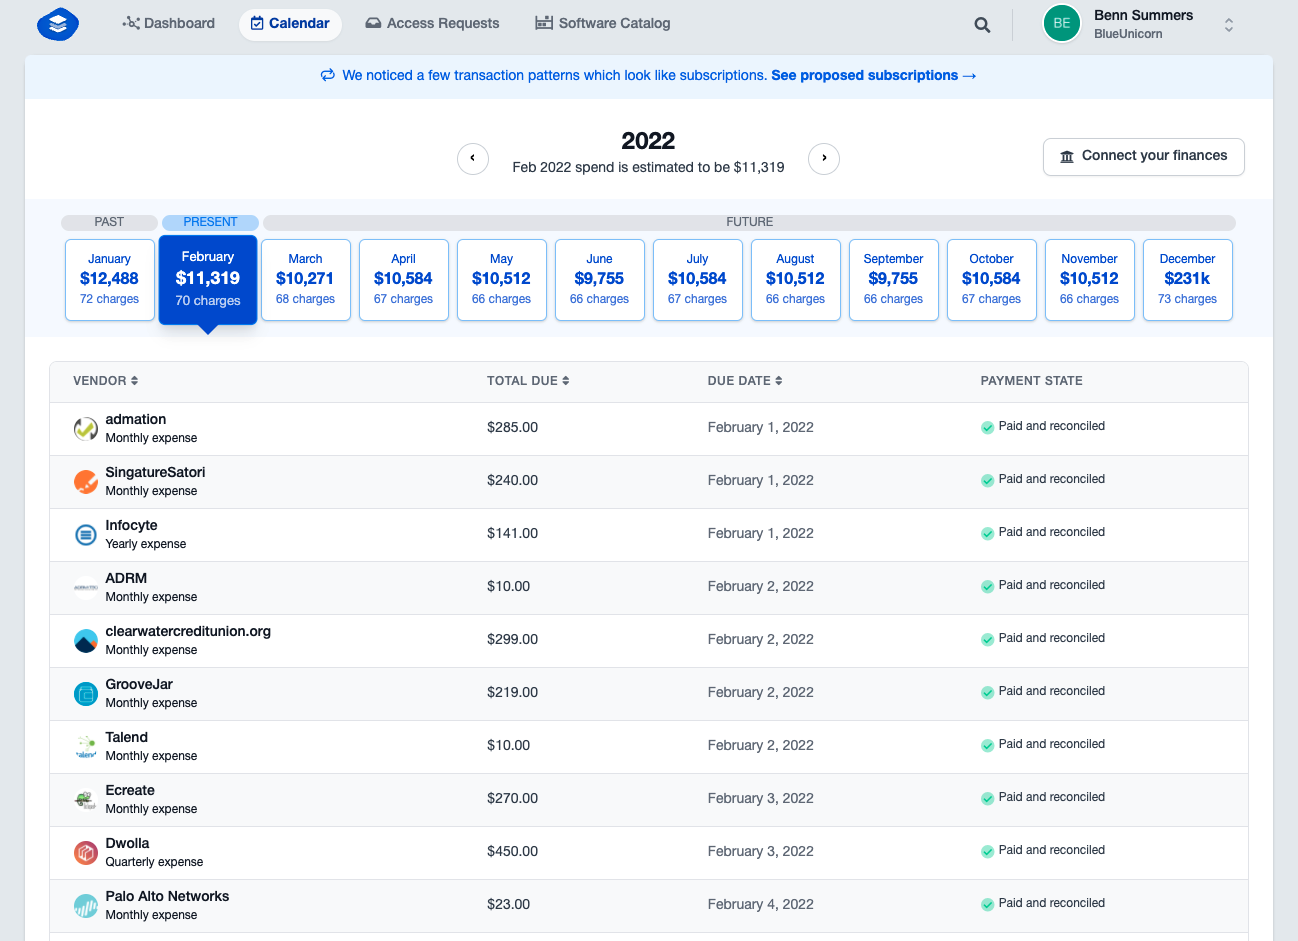Select the March month card
The width and height of the screenshot is (1298, 941).
coord(306,280)
